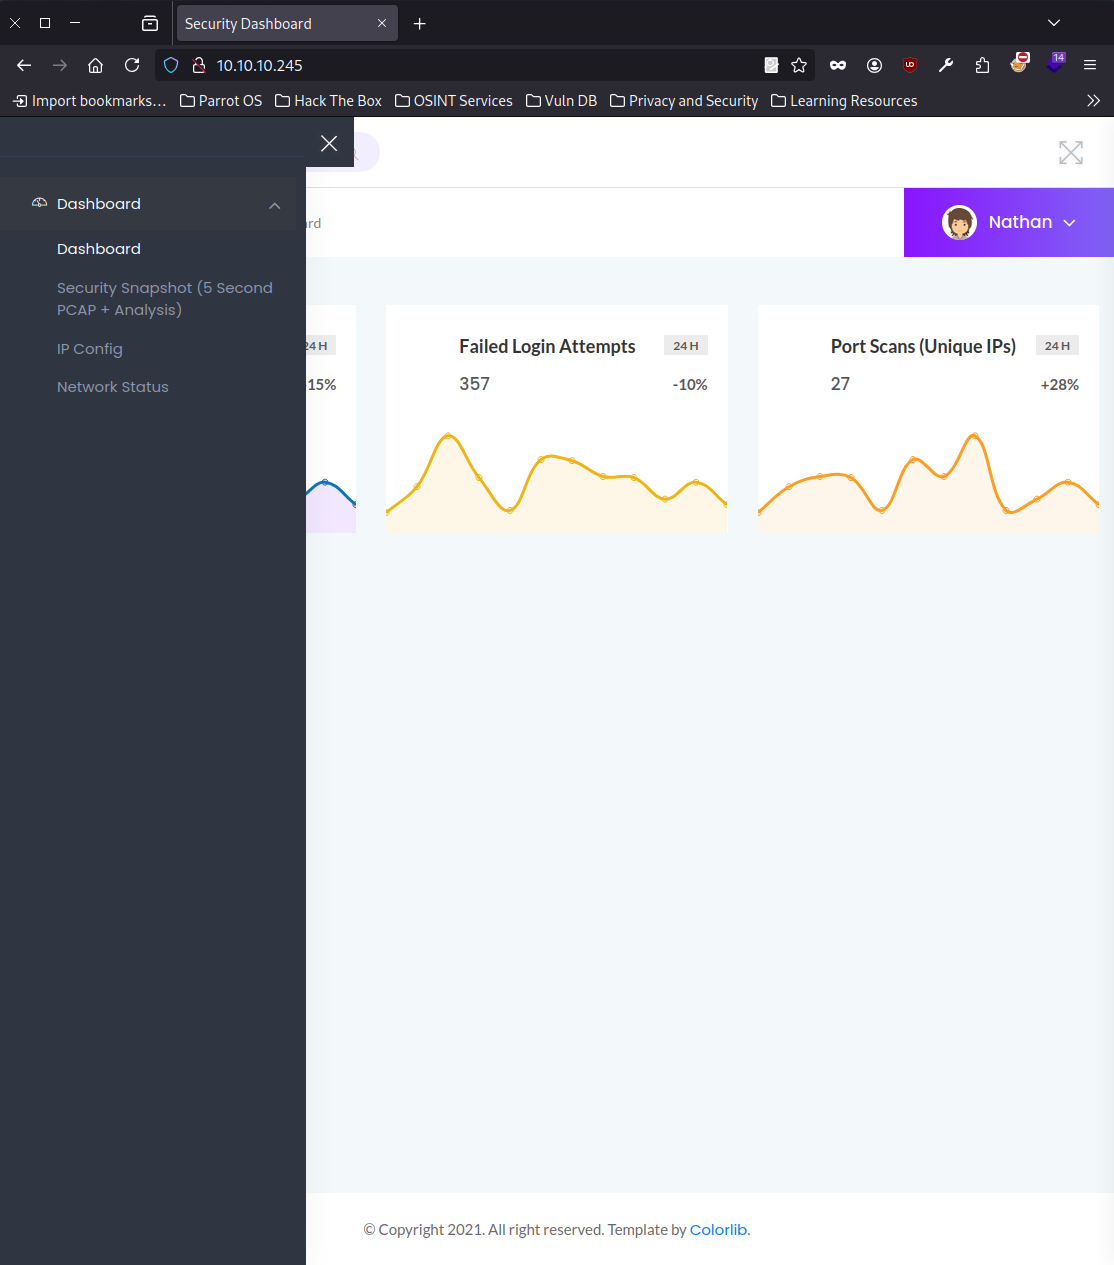Click the browser forward arrow
This screenshot has height=1265, width=1114.
pos(60,65)
